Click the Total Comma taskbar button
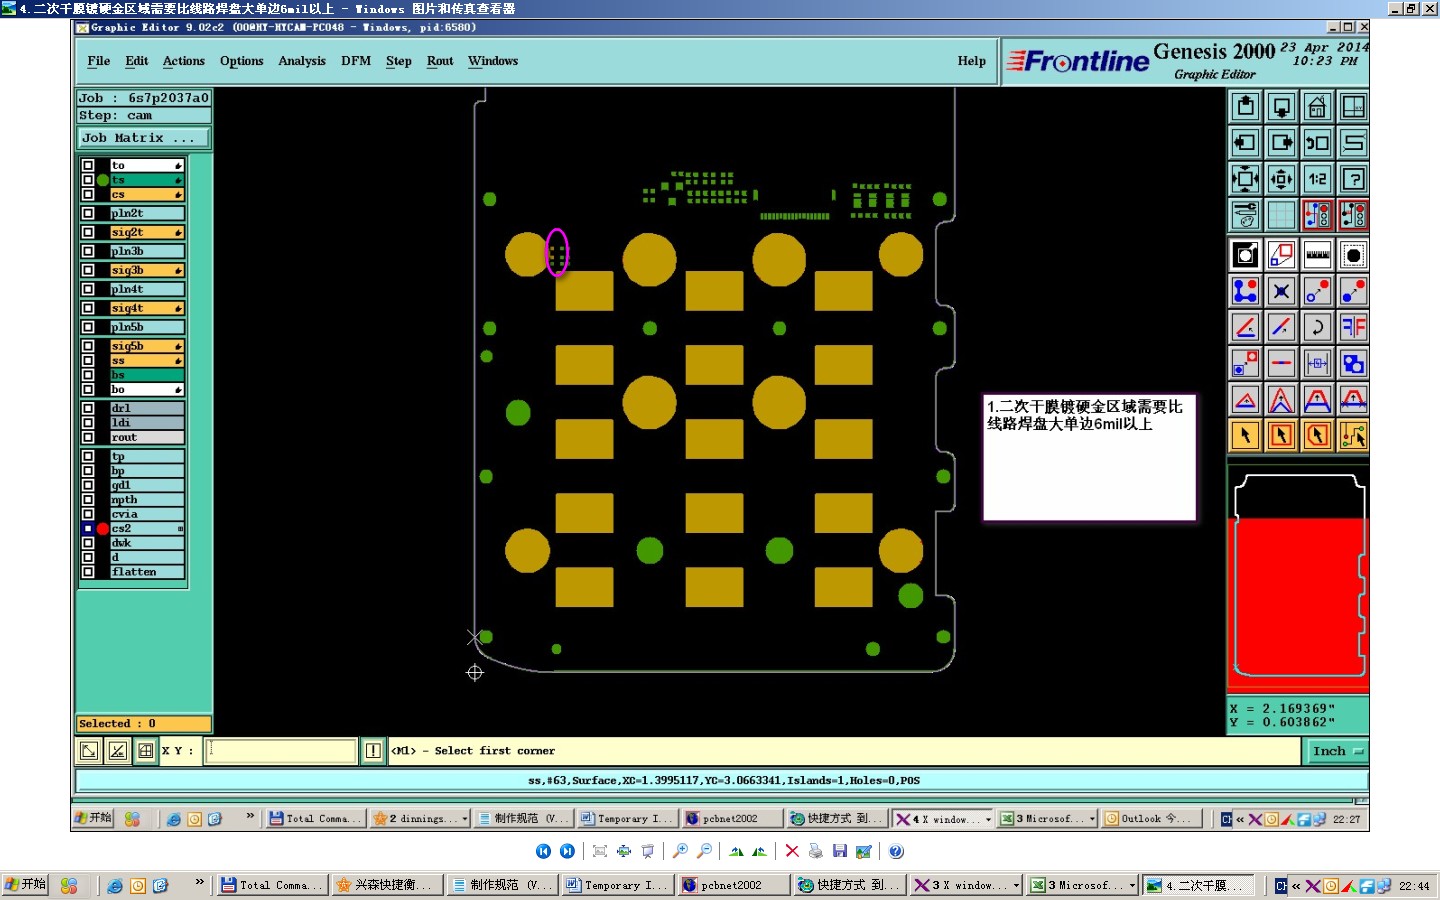This screenshot has height=900, width=1440. 272,886
